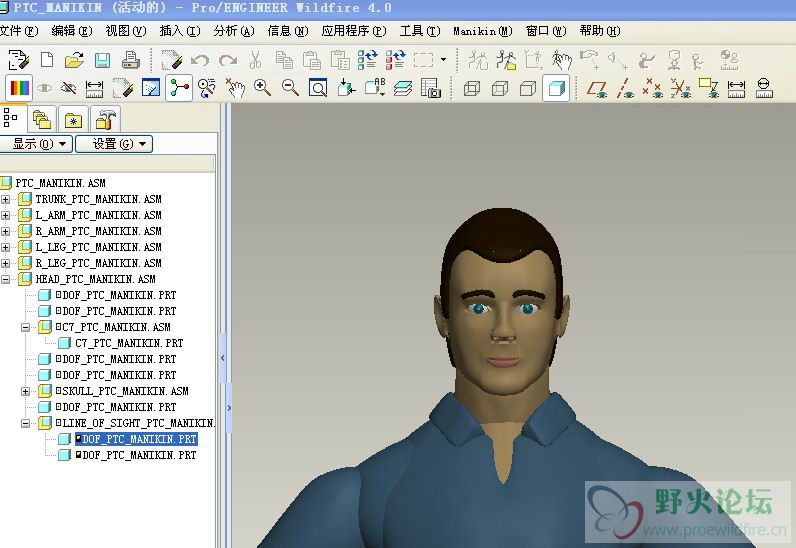This screenshot has width=796, height=548.
Task: Click the redo arrow icon
Action: 228,60
